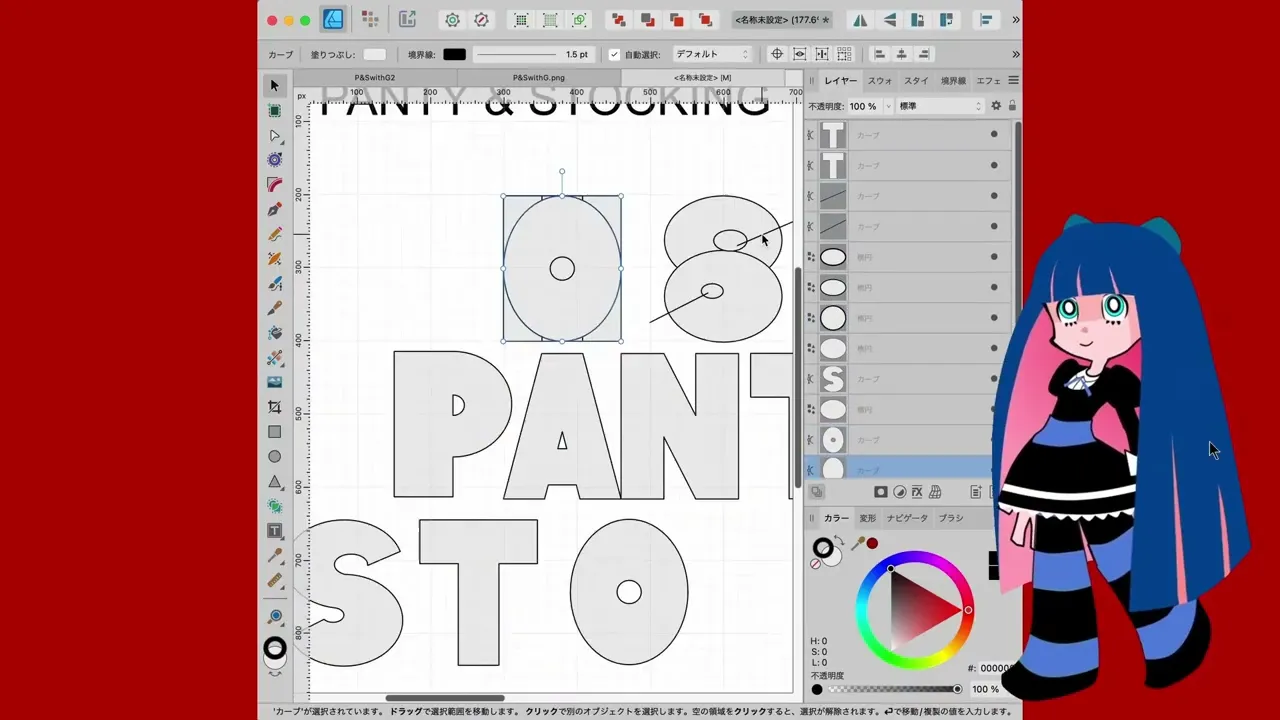
Task: Click the Subtract boolean operation icon
Action: coord(647,19)
